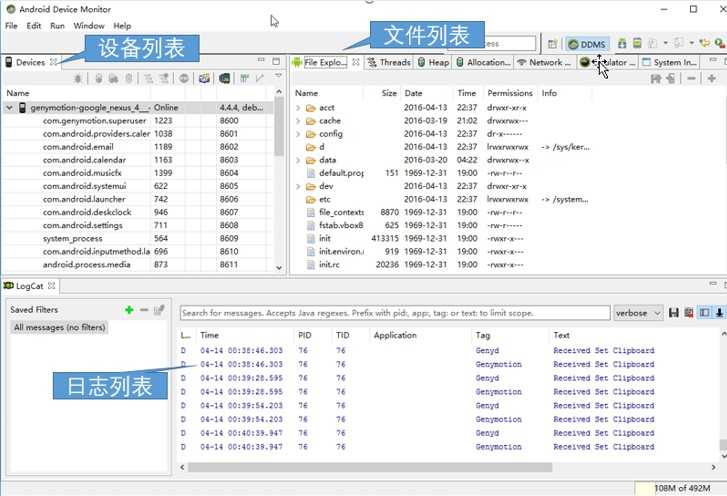Click the heap status 108M of 492M

[682, 489]
